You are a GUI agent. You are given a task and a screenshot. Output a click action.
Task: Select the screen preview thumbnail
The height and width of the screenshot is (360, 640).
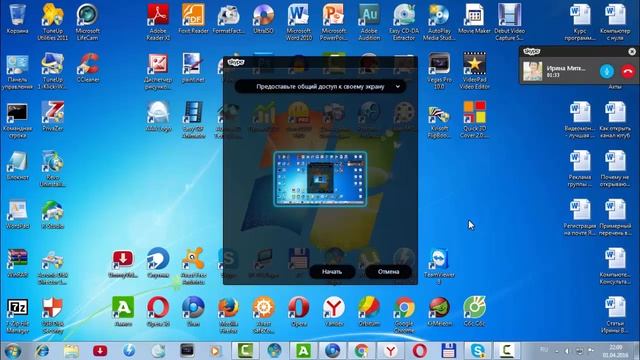pos(320,179)
